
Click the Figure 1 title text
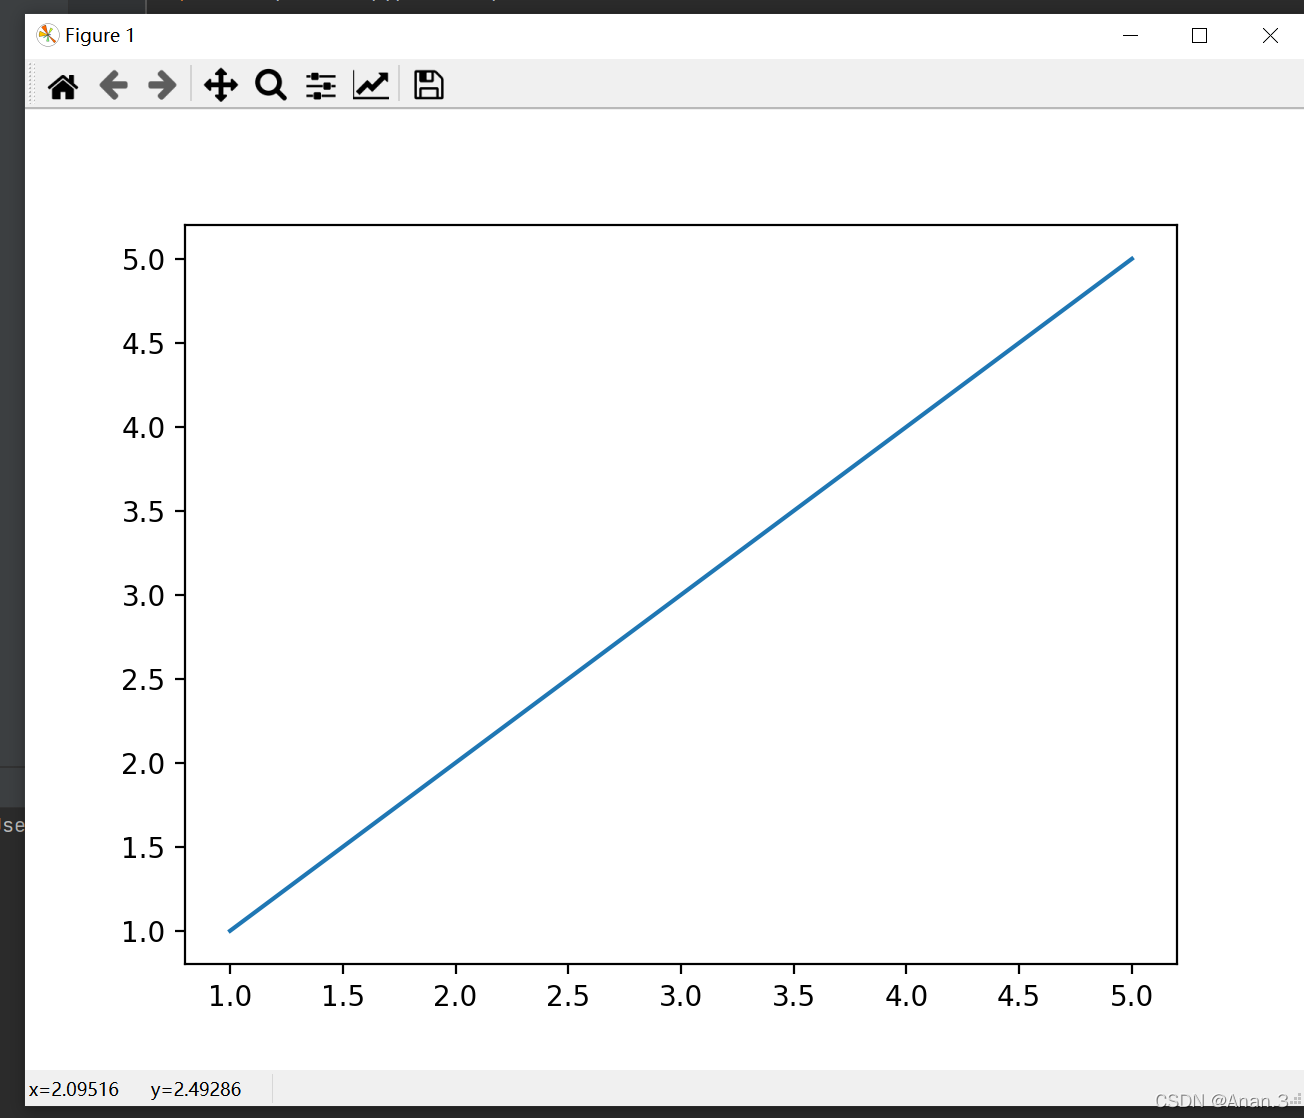click(100, 36)
